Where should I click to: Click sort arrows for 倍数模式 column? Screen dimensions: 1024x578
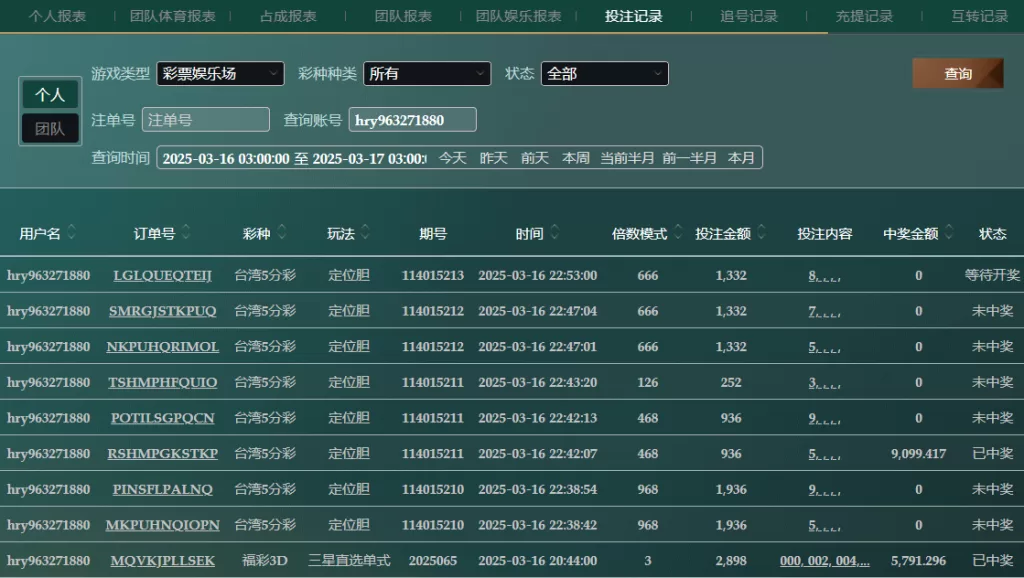tap(678, 233)
